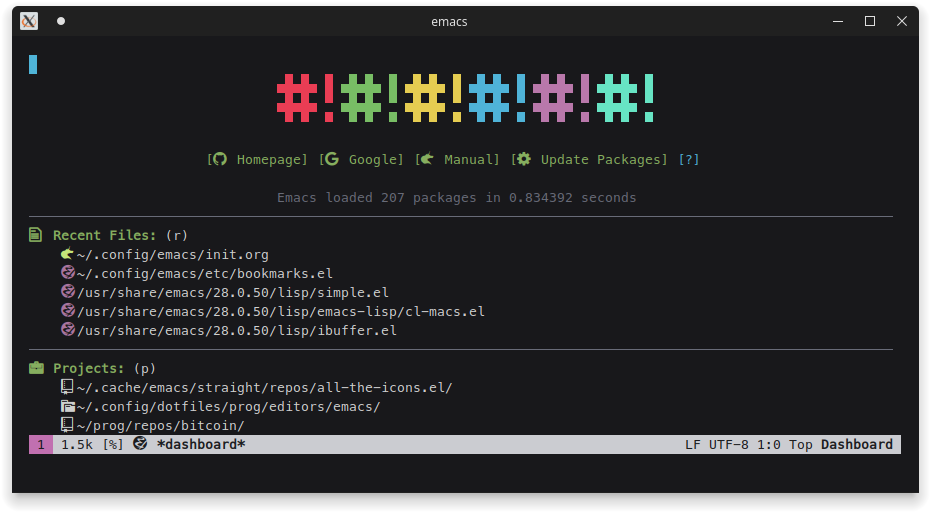This screenshot has width=931, height=513.
Task: Click the Emacs icon in the modeline
Action: click(x=140, y=444)
